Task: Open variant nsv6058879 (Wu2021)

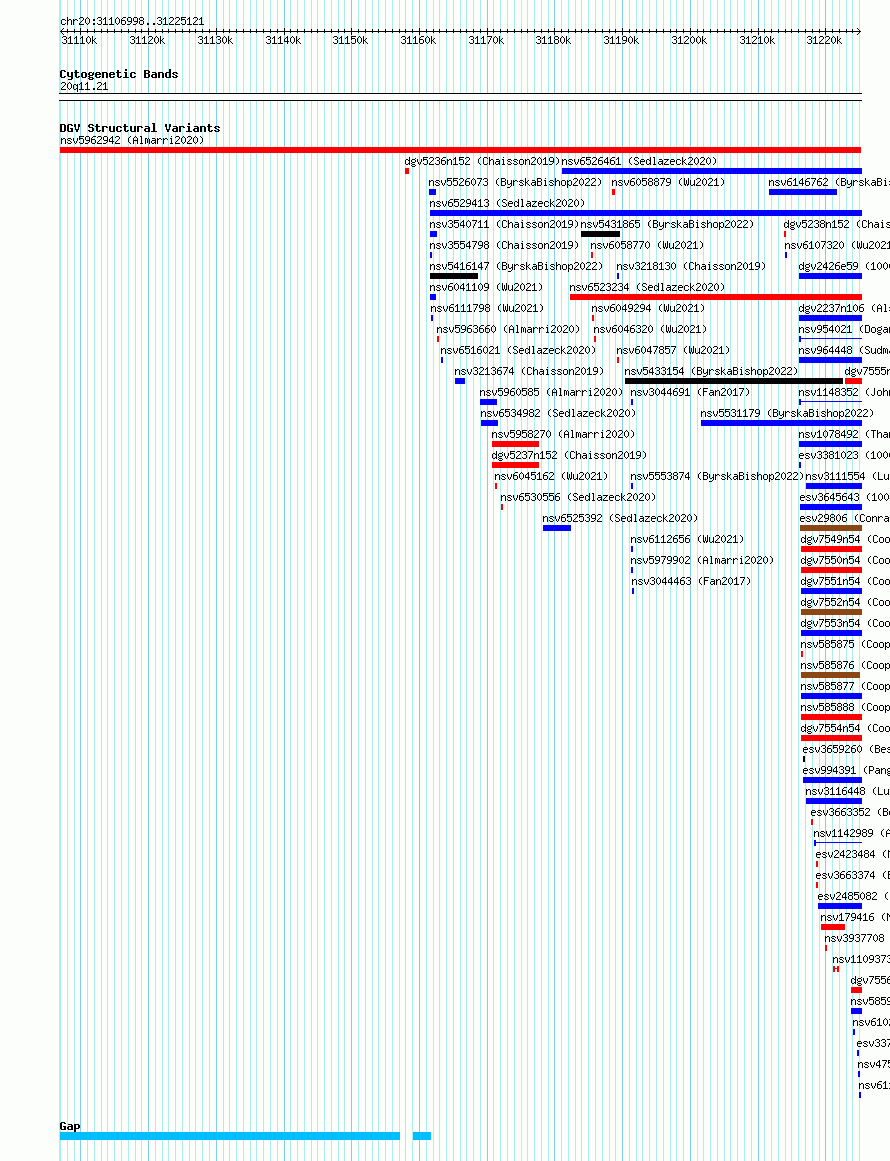Action: 668,182
